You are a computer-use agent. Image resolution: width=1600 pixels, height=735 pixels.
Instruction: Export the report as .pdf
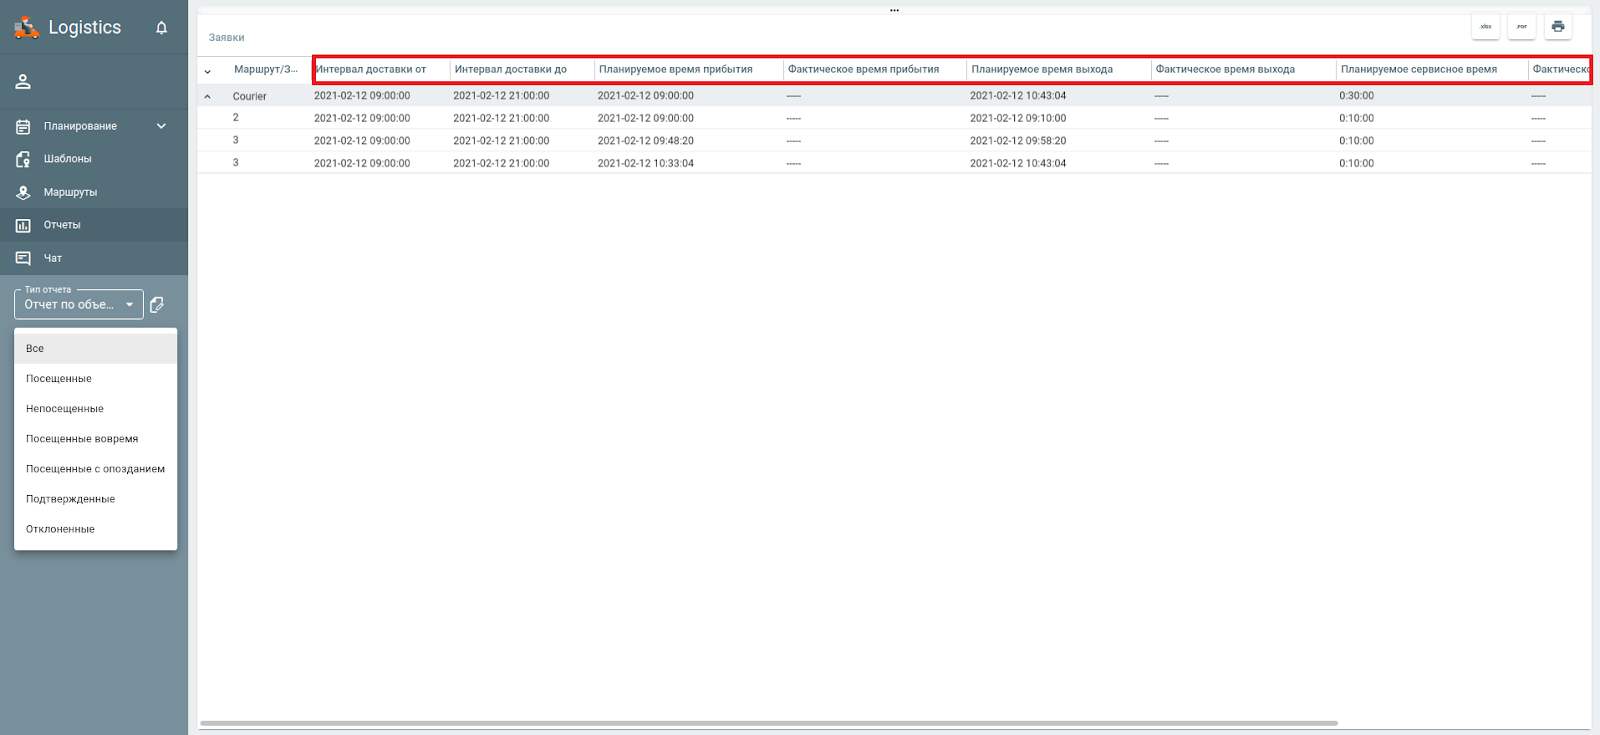pos(1521,27)
